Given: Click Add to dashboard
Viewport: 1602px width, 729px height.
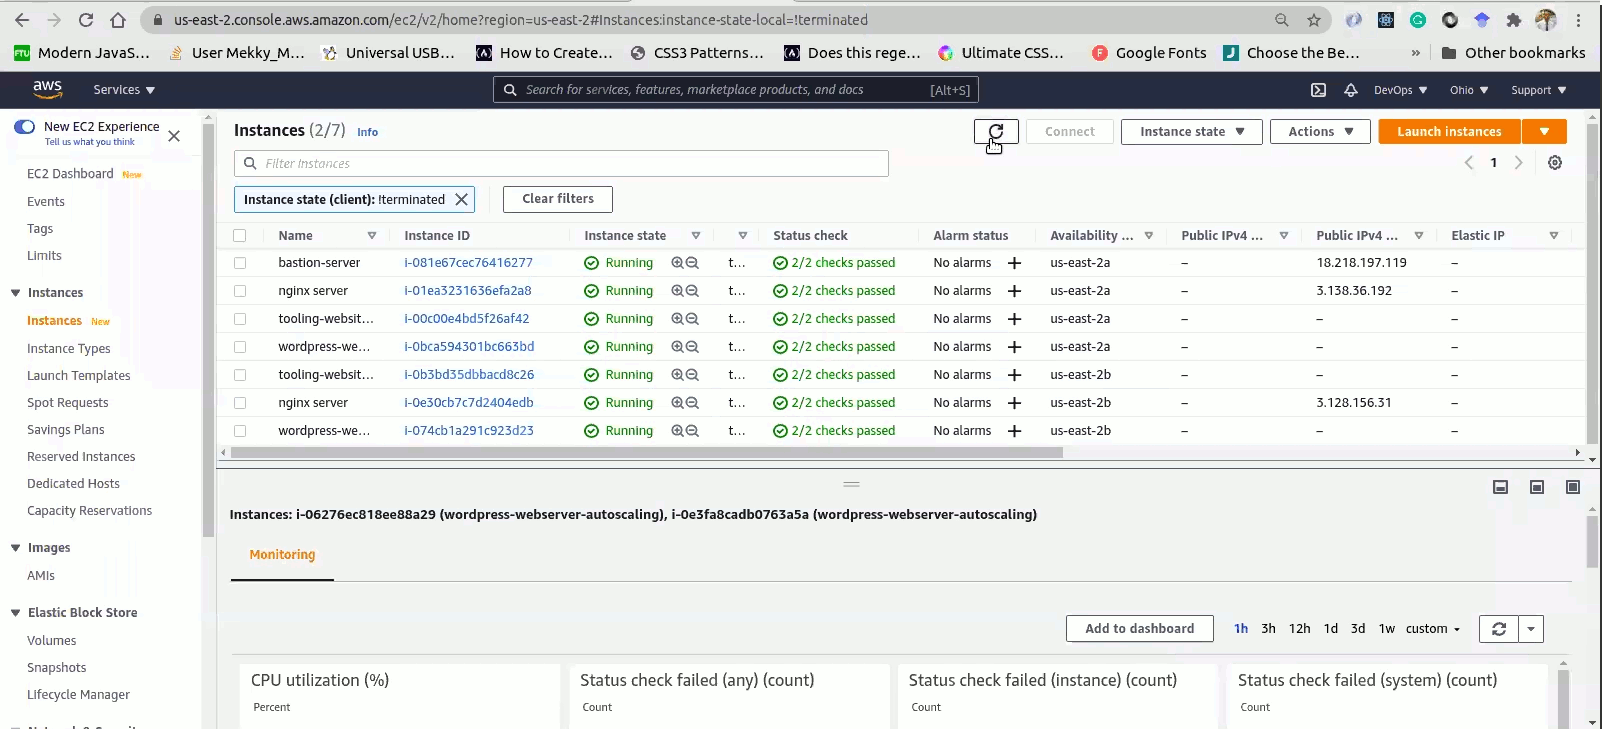Looking at the screenshot, I should coord(1140,629).
